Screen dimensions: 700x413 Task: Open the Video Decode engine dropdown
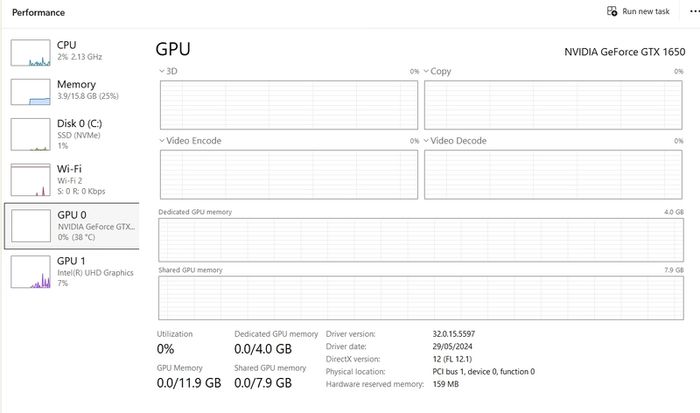pyautogui.click(x=455, y=141)
